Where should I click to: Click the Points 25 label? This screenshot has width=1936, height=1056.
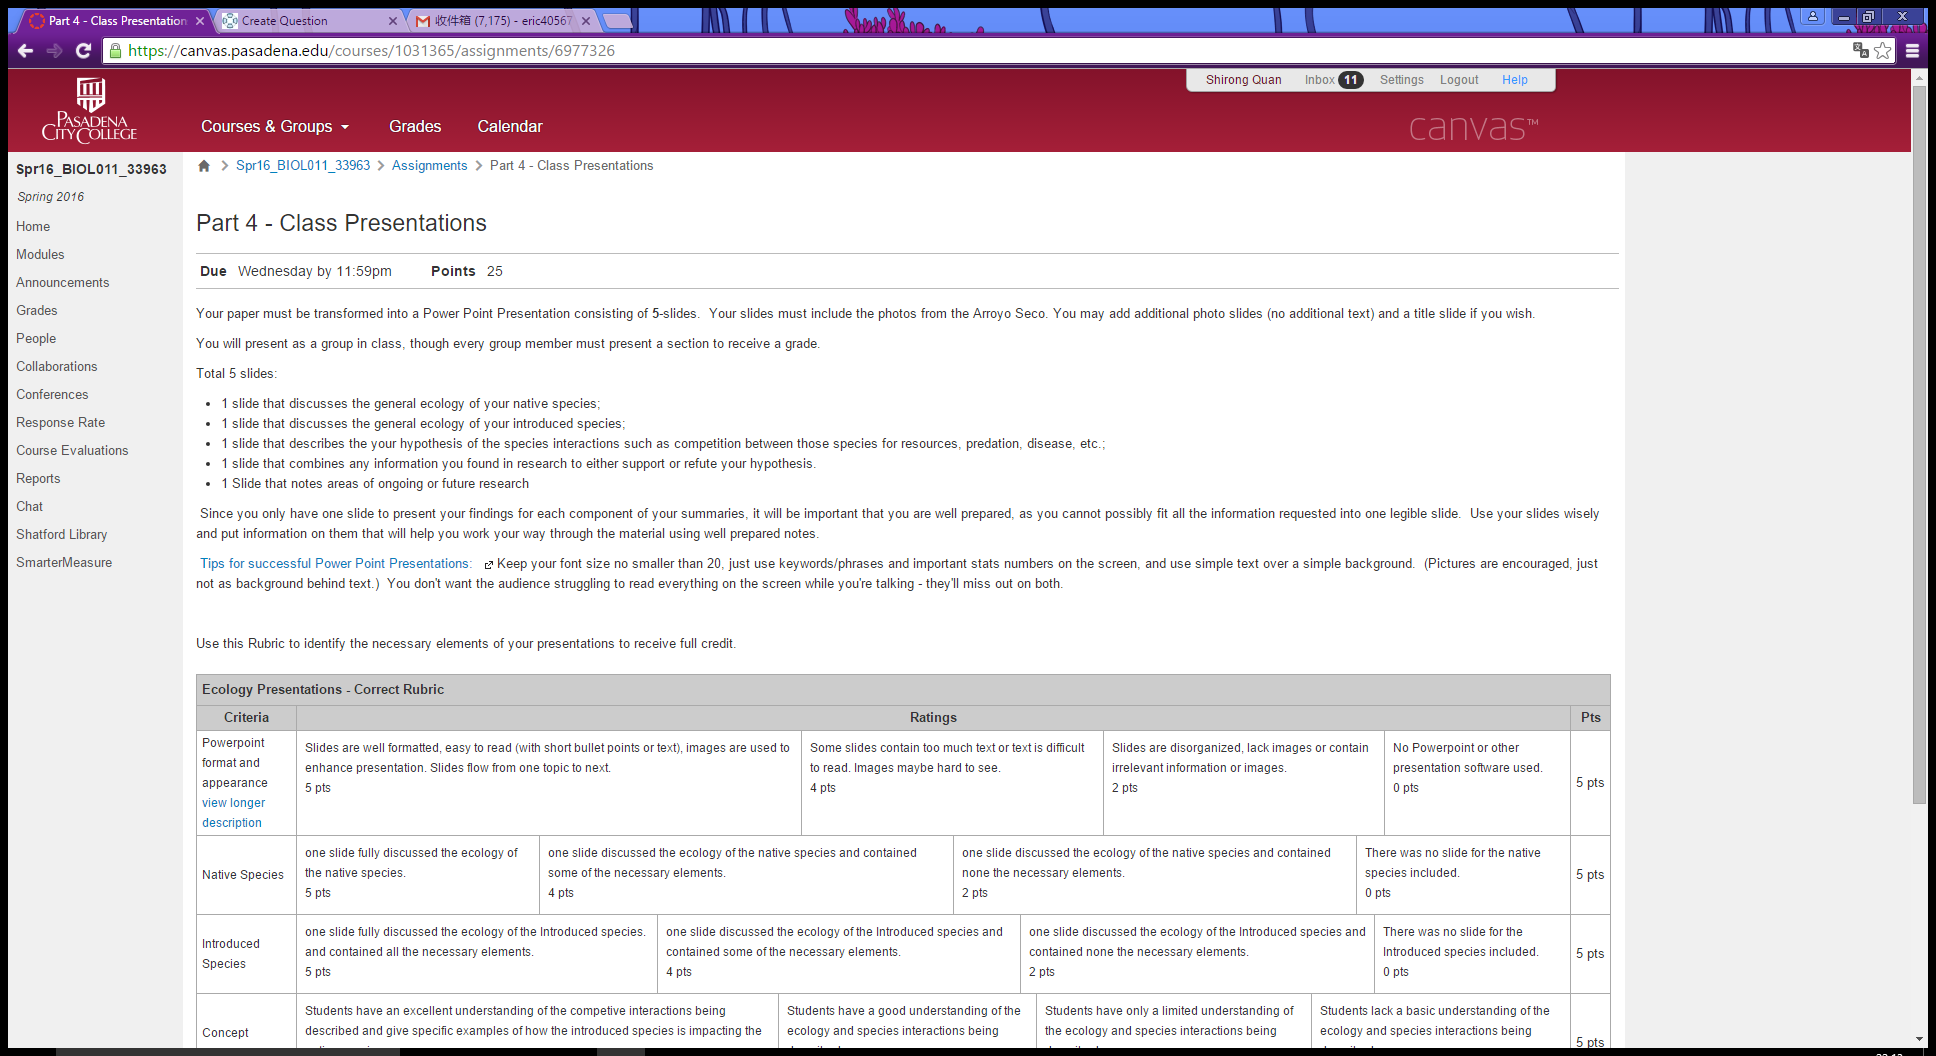click(467, 272)
